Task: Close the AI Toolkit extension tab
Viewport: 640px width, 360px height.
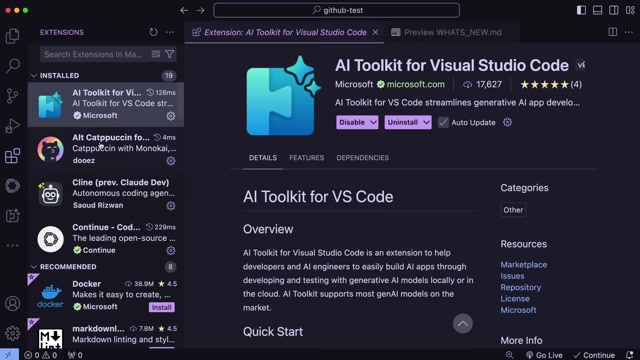Action: pos(376,32)
